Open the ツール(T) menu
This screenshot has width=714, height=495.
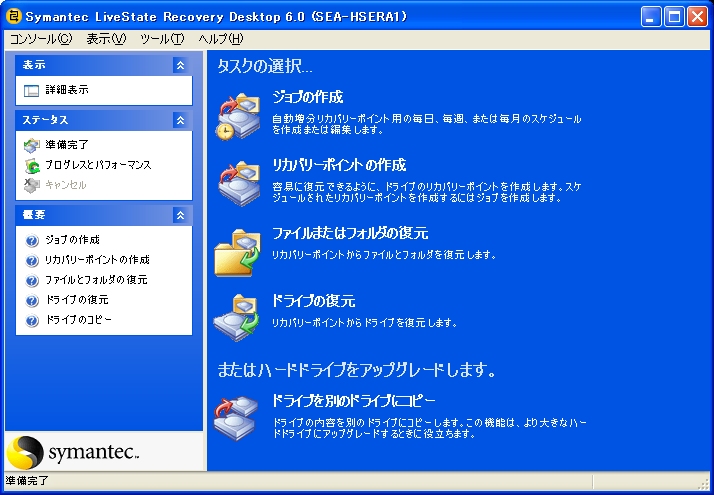[162, 39]
